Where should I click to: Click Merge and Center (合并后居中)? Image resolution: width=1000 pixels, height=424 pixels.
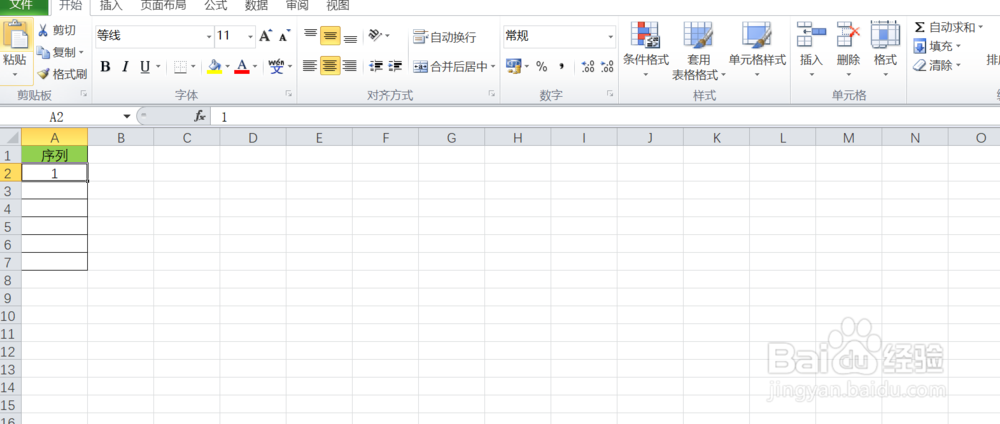click(x=450, y=66)
